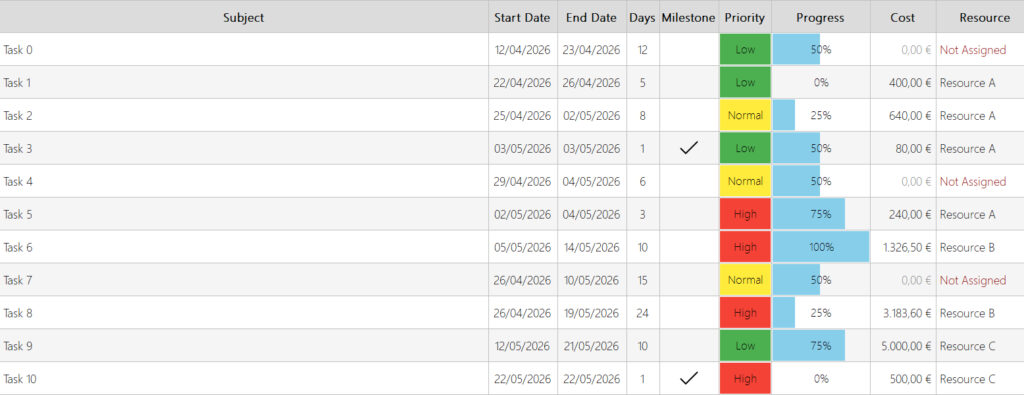This screenshot has width=1024, height=395.
Task: Click the empty milestone cell of Task 5
Action: point(688,214)
